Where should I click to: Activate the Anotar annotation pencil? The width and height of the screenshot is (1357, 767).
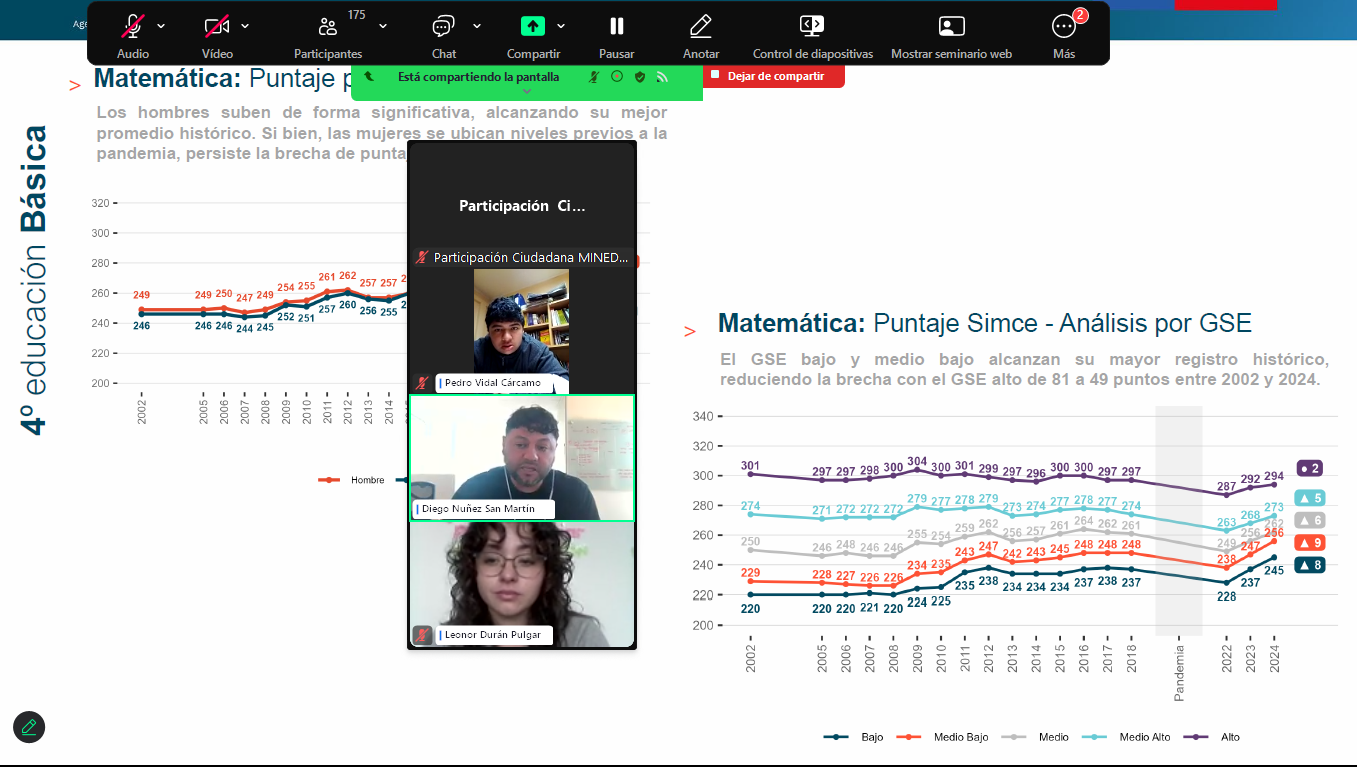(x=701, y=28)
